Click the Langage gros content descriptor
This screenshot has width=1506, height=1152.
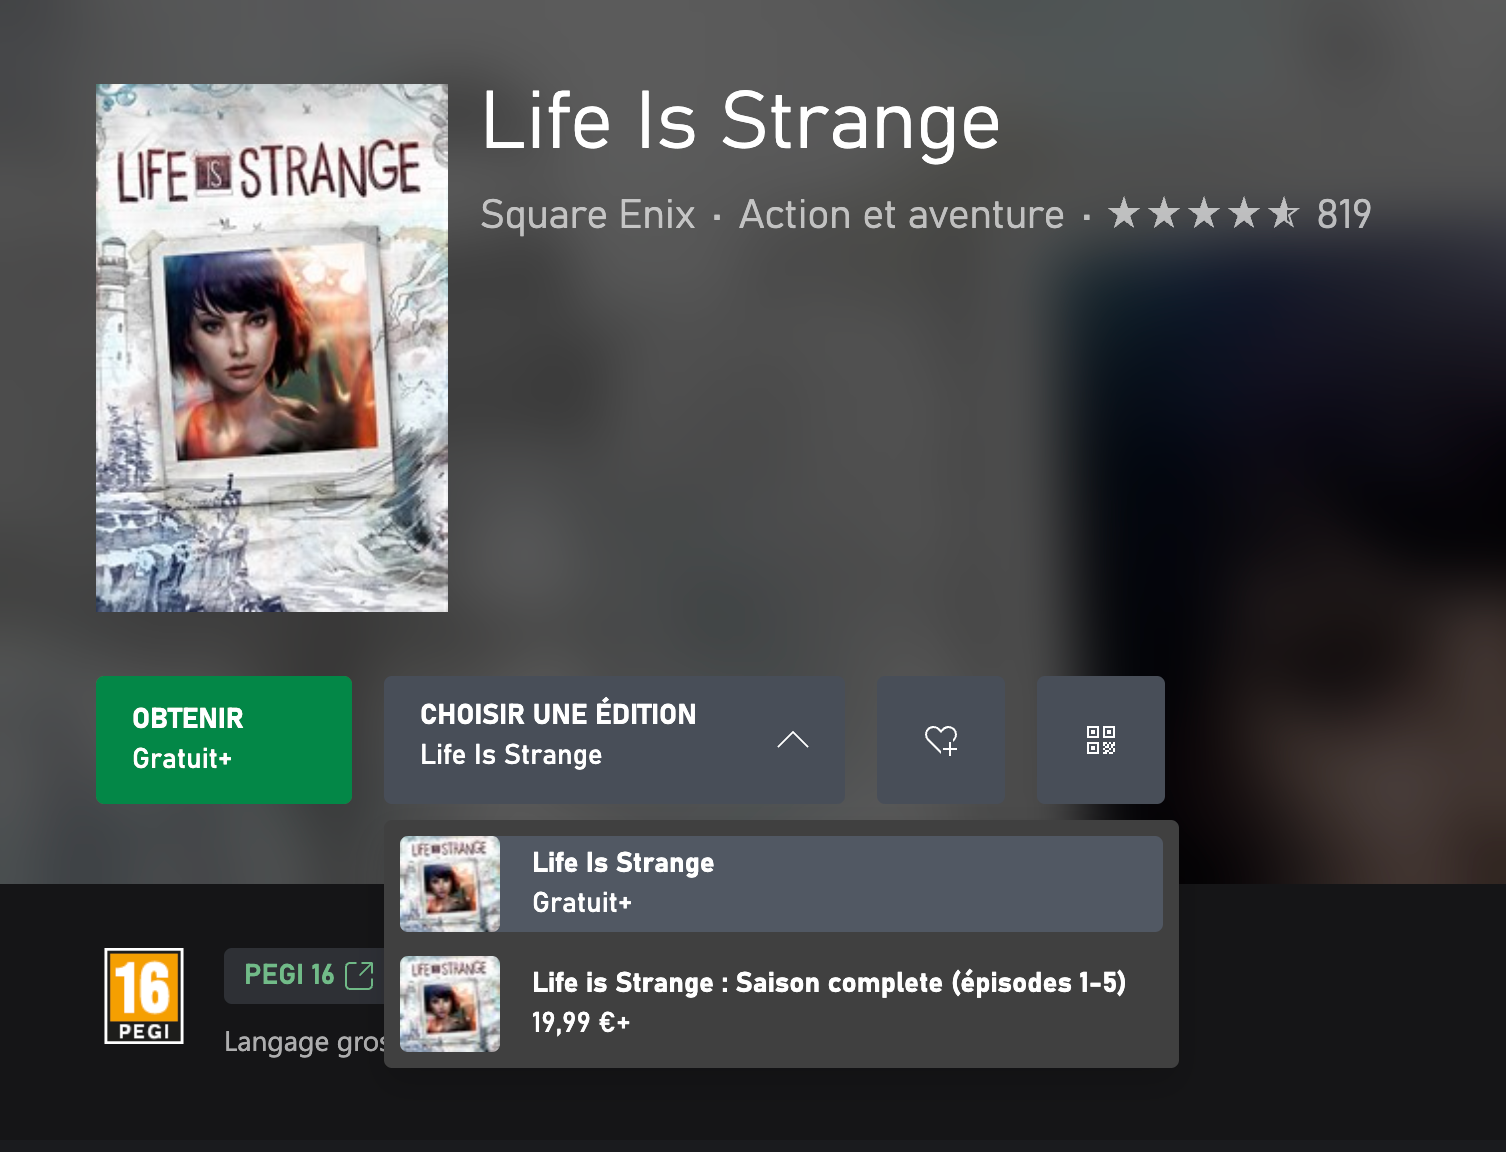(x=305, y=1042)
